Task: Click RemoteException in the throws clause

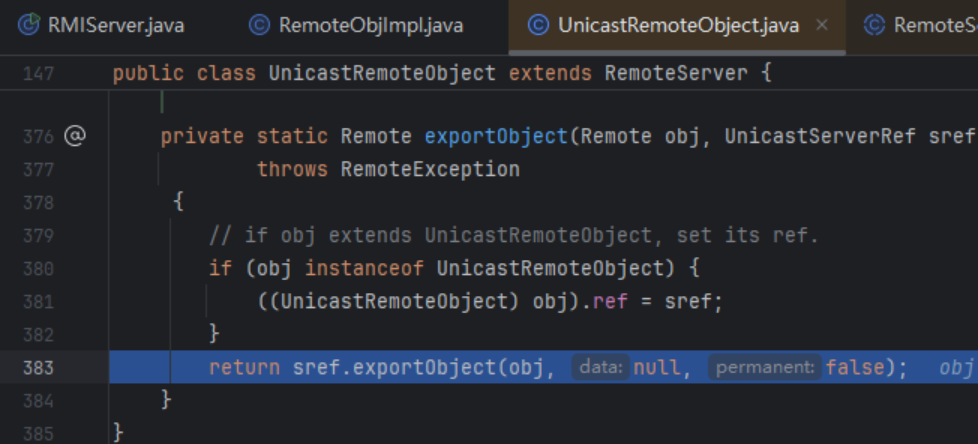Action: click(430, 169)
